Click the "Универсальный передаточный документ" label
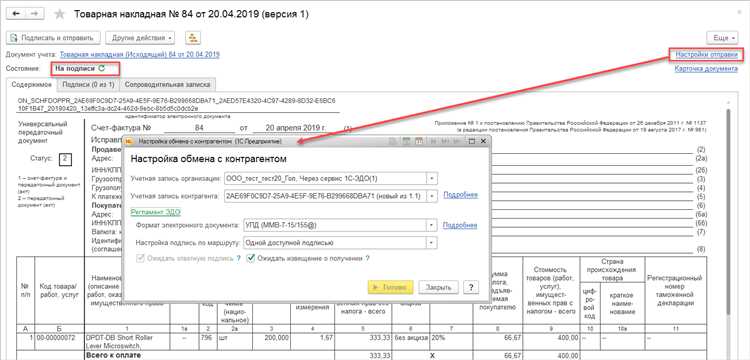This screenshot has width=750, height=360. click(x=43, y=132)
